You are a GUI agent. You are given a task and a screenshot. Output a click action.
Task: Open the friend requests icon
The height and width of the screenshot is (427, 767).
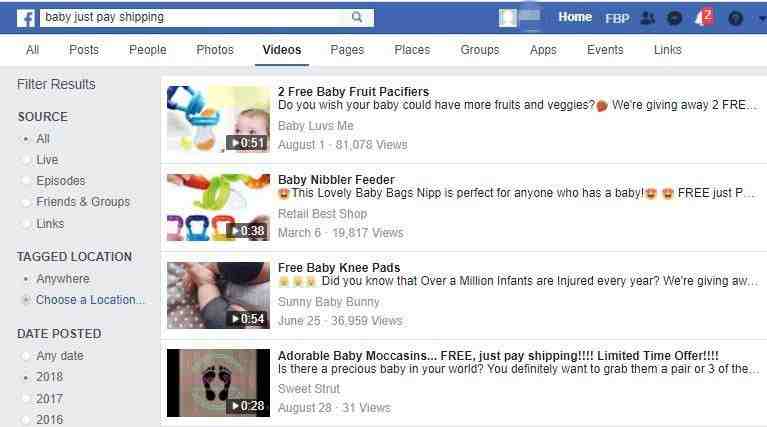tap(648, 18)
